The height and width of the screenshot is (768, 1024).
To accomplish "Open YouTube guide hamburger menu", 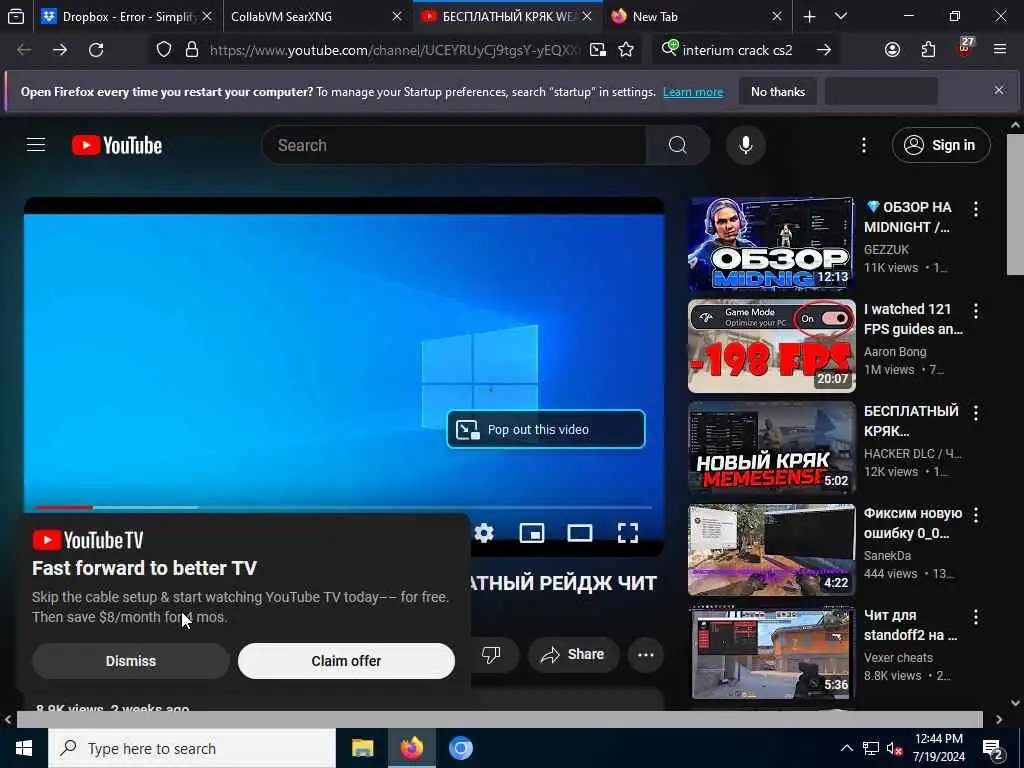I will (x=36, y=145).
